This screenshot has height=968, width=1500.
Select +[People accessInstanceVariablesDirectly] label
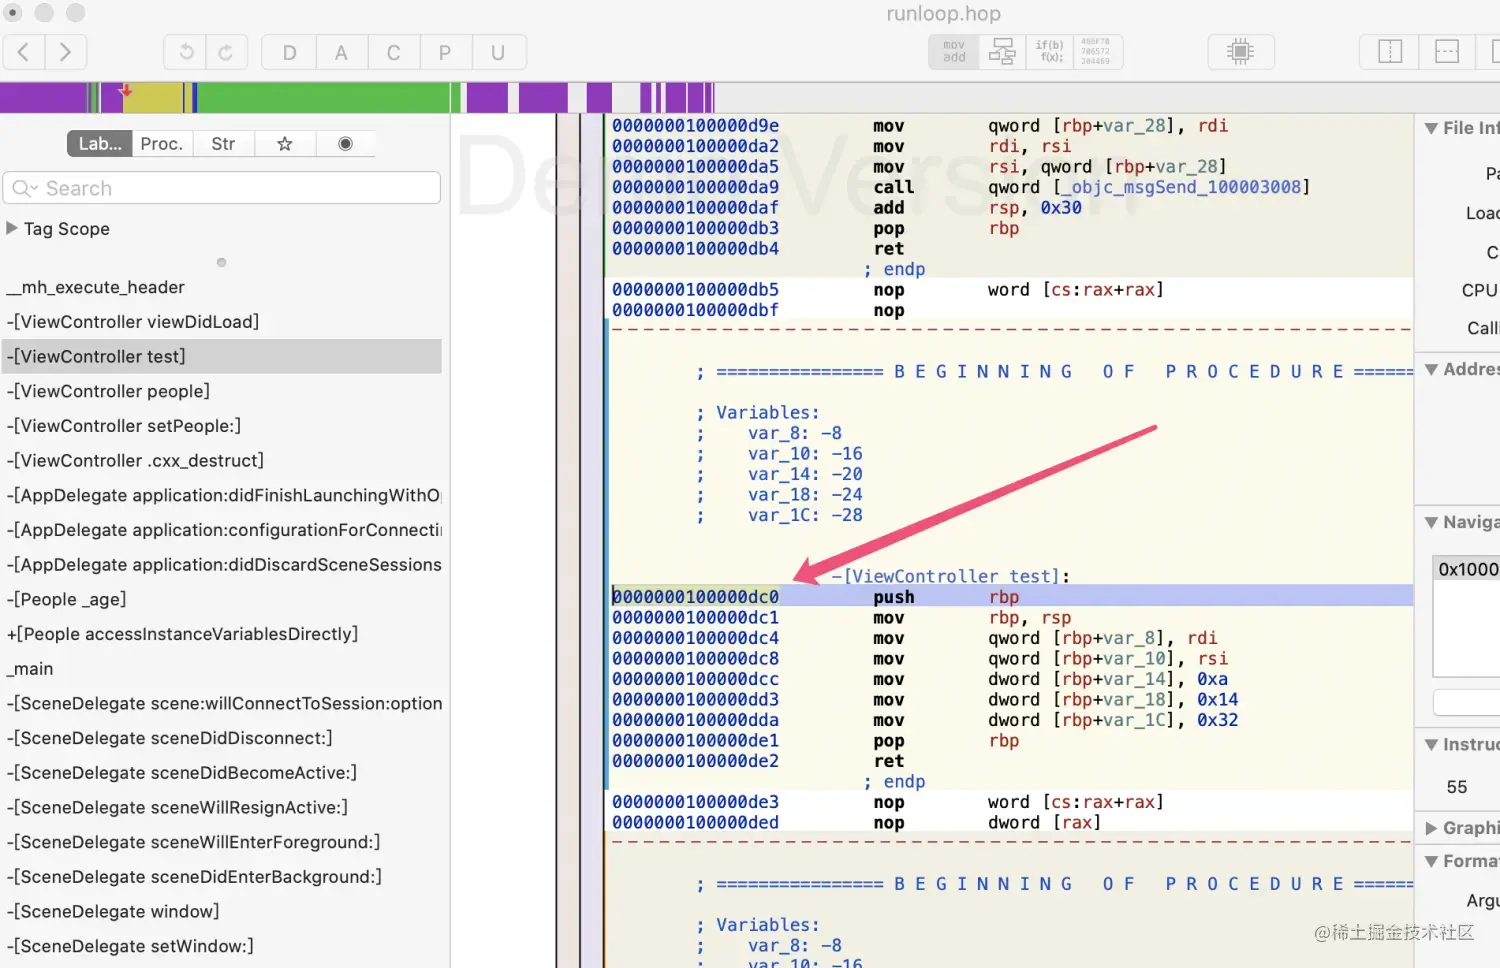click(221, 634)
